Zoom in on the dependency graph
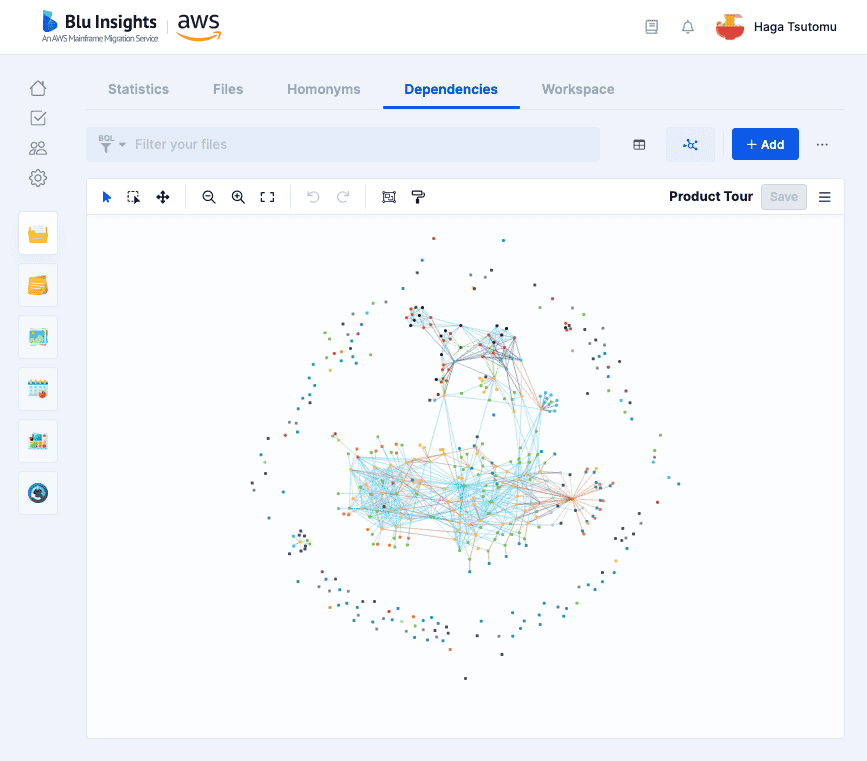The width and height of the screenshot is (867, 761). pyautogui.click(x=238, y=197)
